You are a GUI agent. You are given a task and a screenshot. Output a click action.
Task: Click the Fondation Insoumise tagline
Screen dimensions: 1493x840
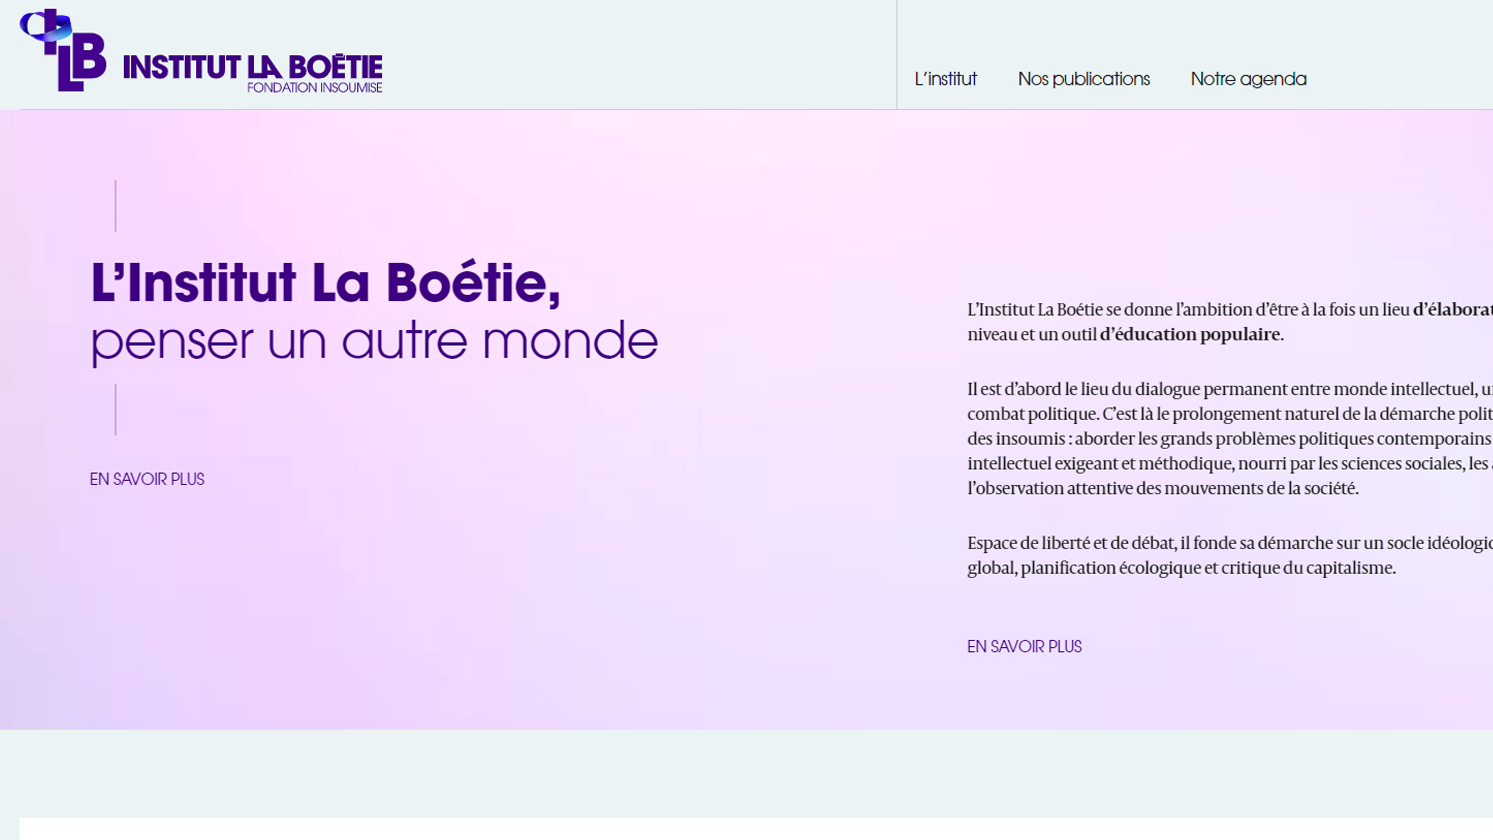pyautogui.click(x=314, y=88)
